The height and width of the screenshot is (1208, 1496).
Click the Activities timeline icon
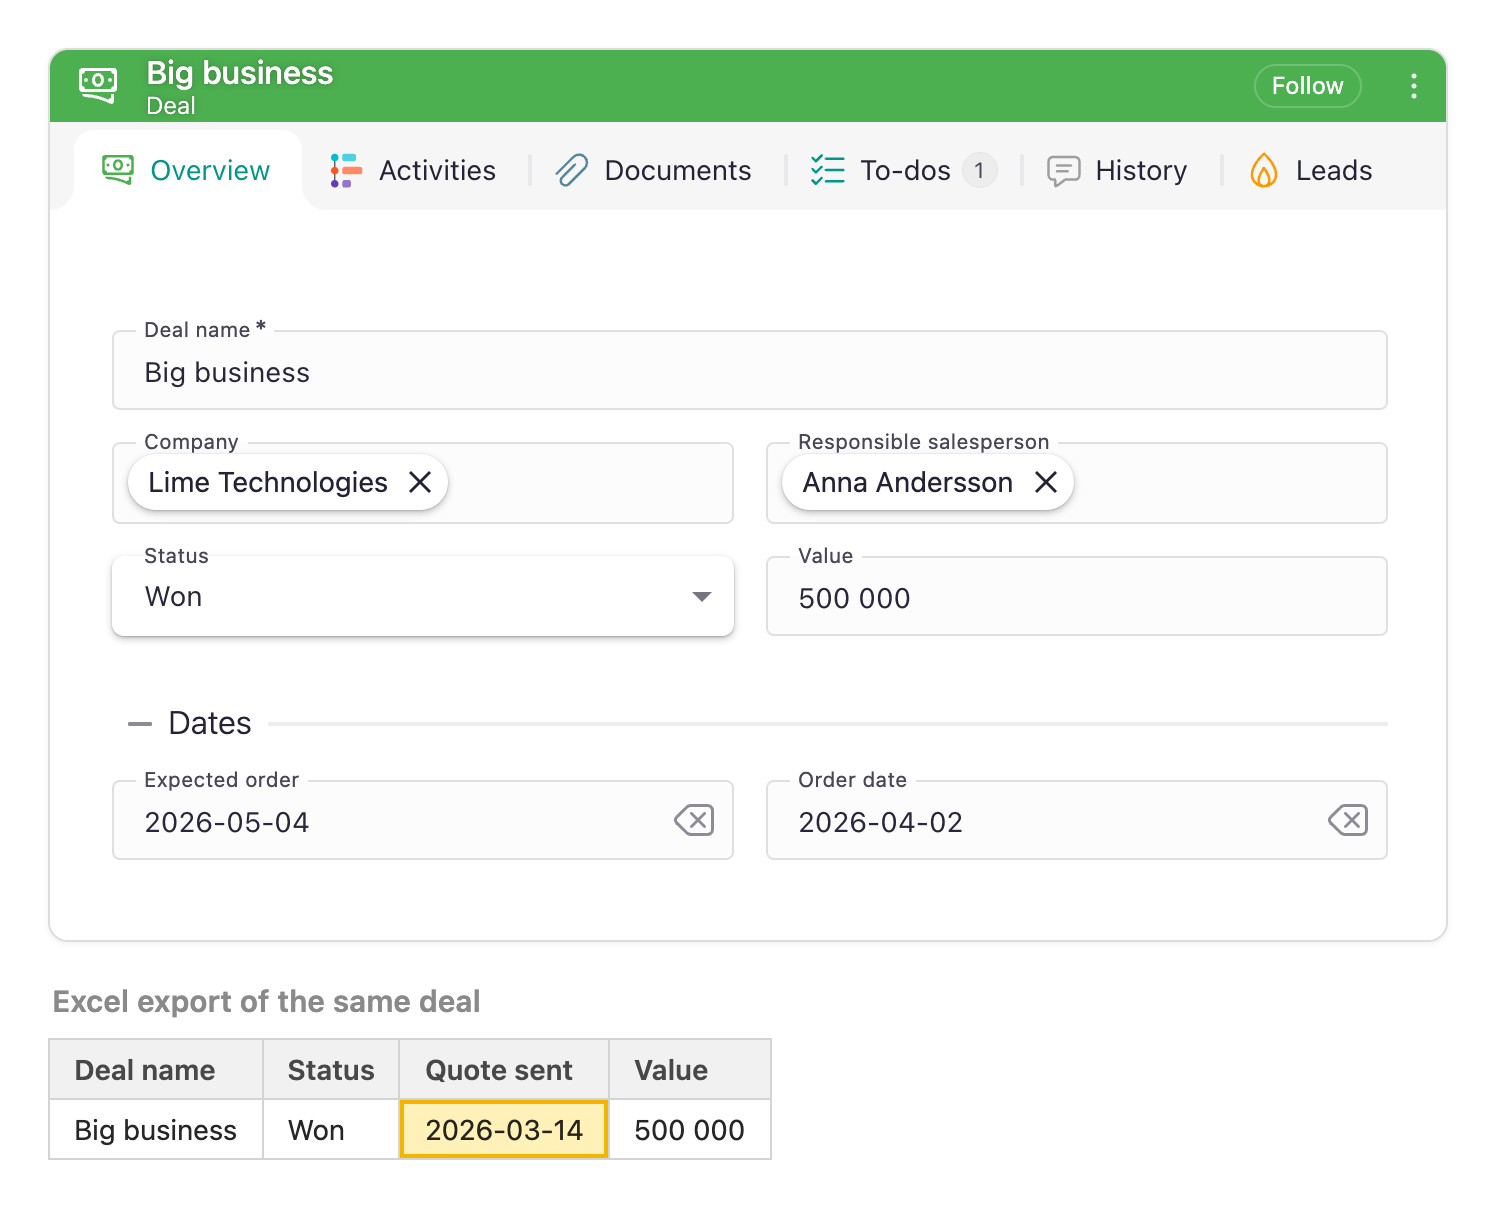[346, 171]
